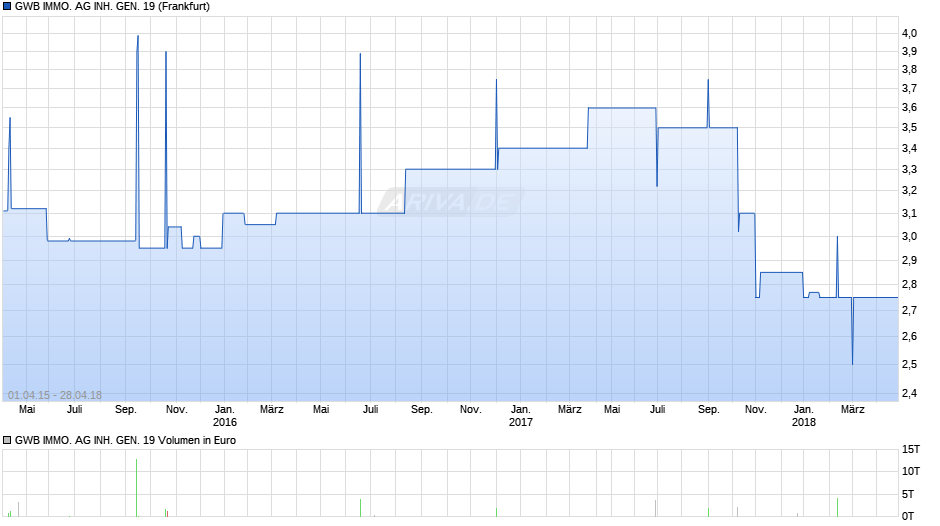Click the 'Jan. 2018' time axis label
This screenshot has width=940, height=526.
tap(803, 416)
